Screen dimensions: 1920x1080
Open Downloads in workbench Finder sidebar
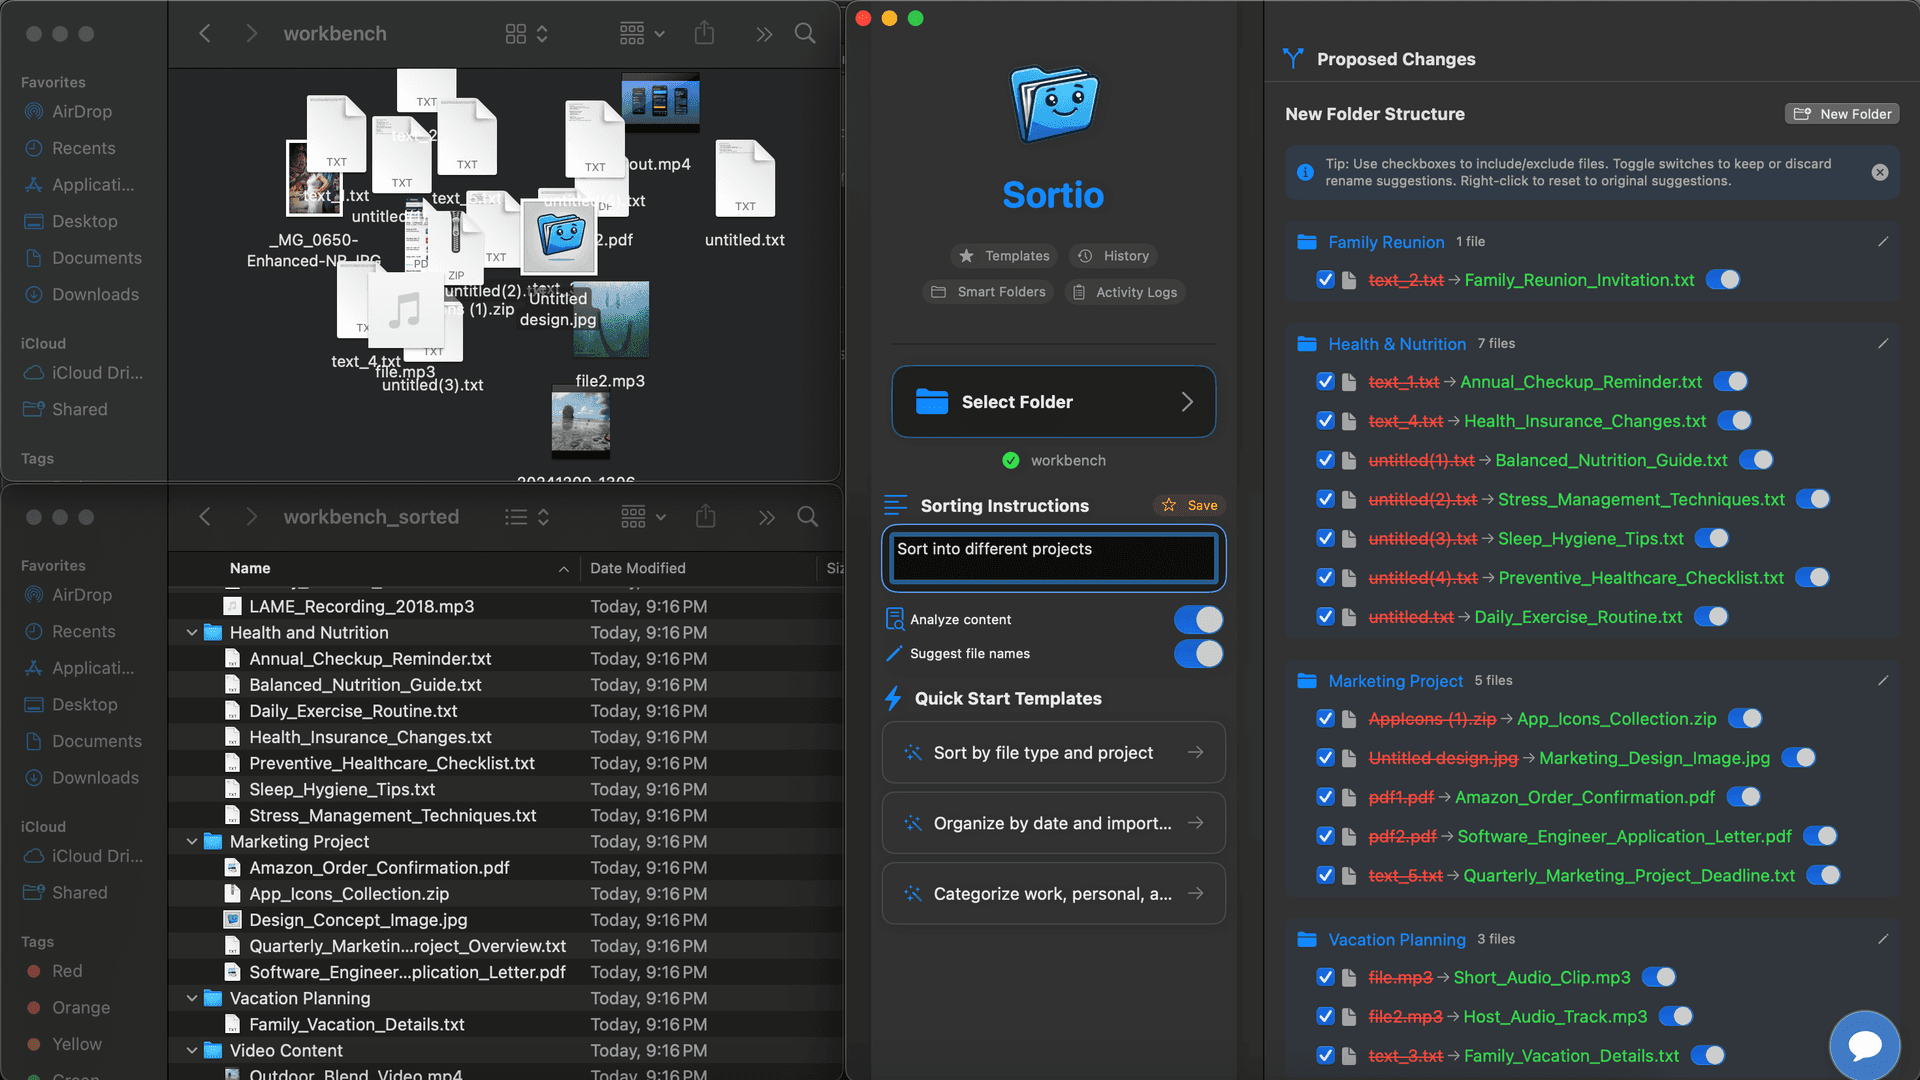[95, 294]
